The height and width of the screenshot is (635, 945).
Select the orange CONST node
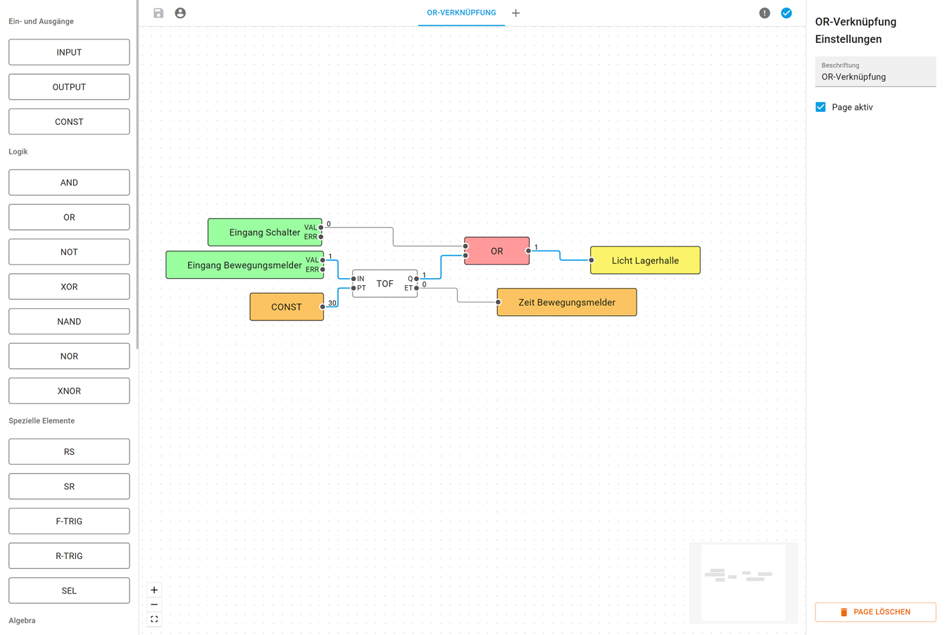(287, 307)
